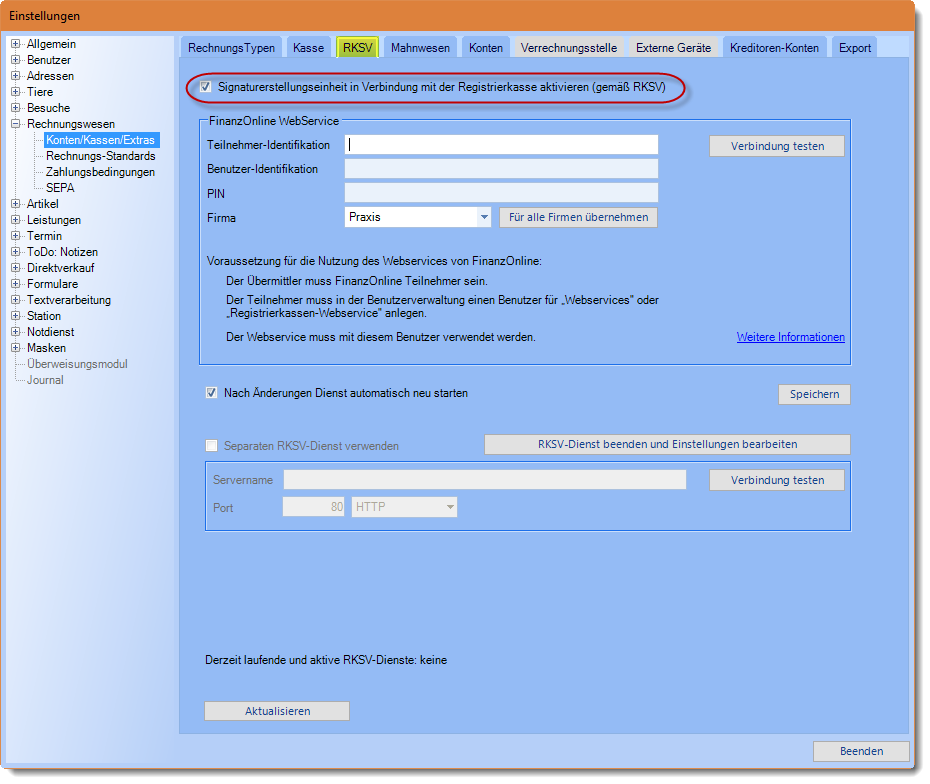This screenshot has width=930, height=784.
Task: Expand the Allgemein tree node
Action: (x=16, y=44)
